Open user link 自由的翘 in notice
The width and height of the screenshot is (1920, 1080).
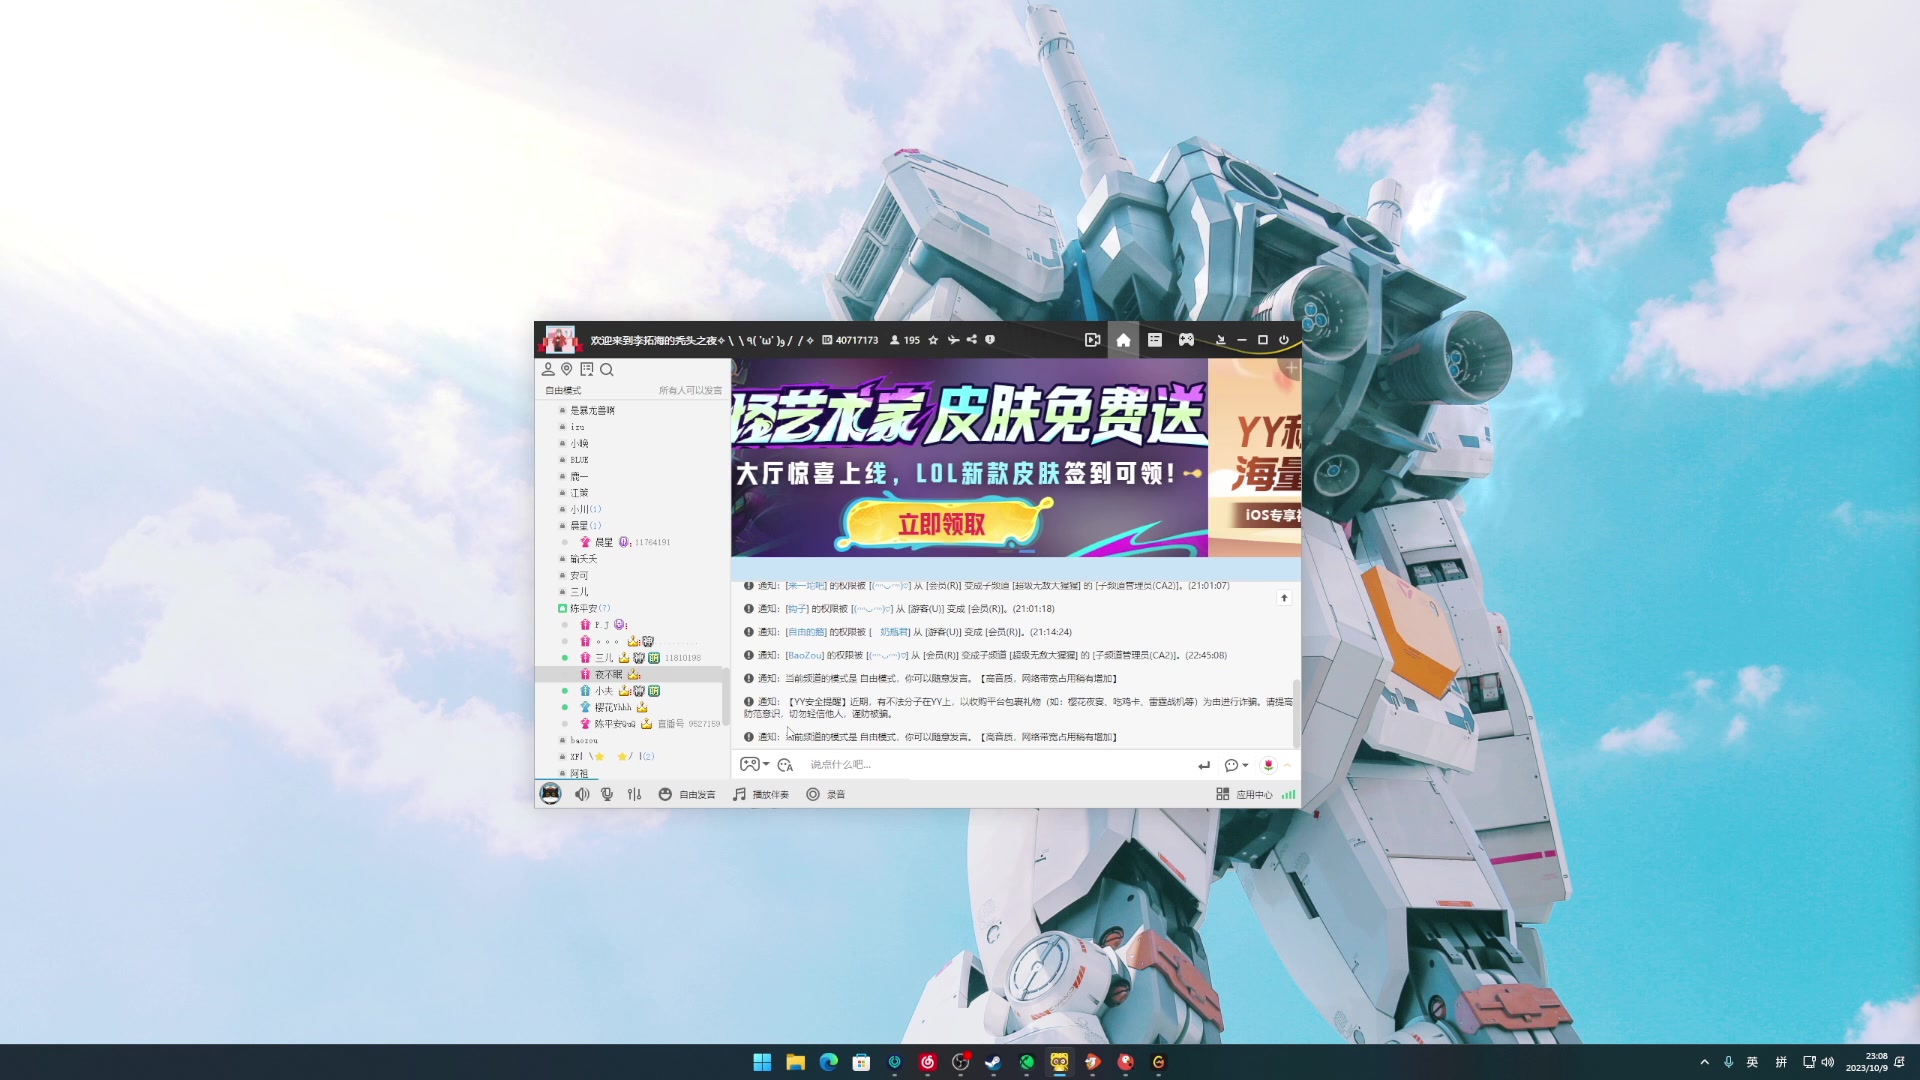point(806,632)
